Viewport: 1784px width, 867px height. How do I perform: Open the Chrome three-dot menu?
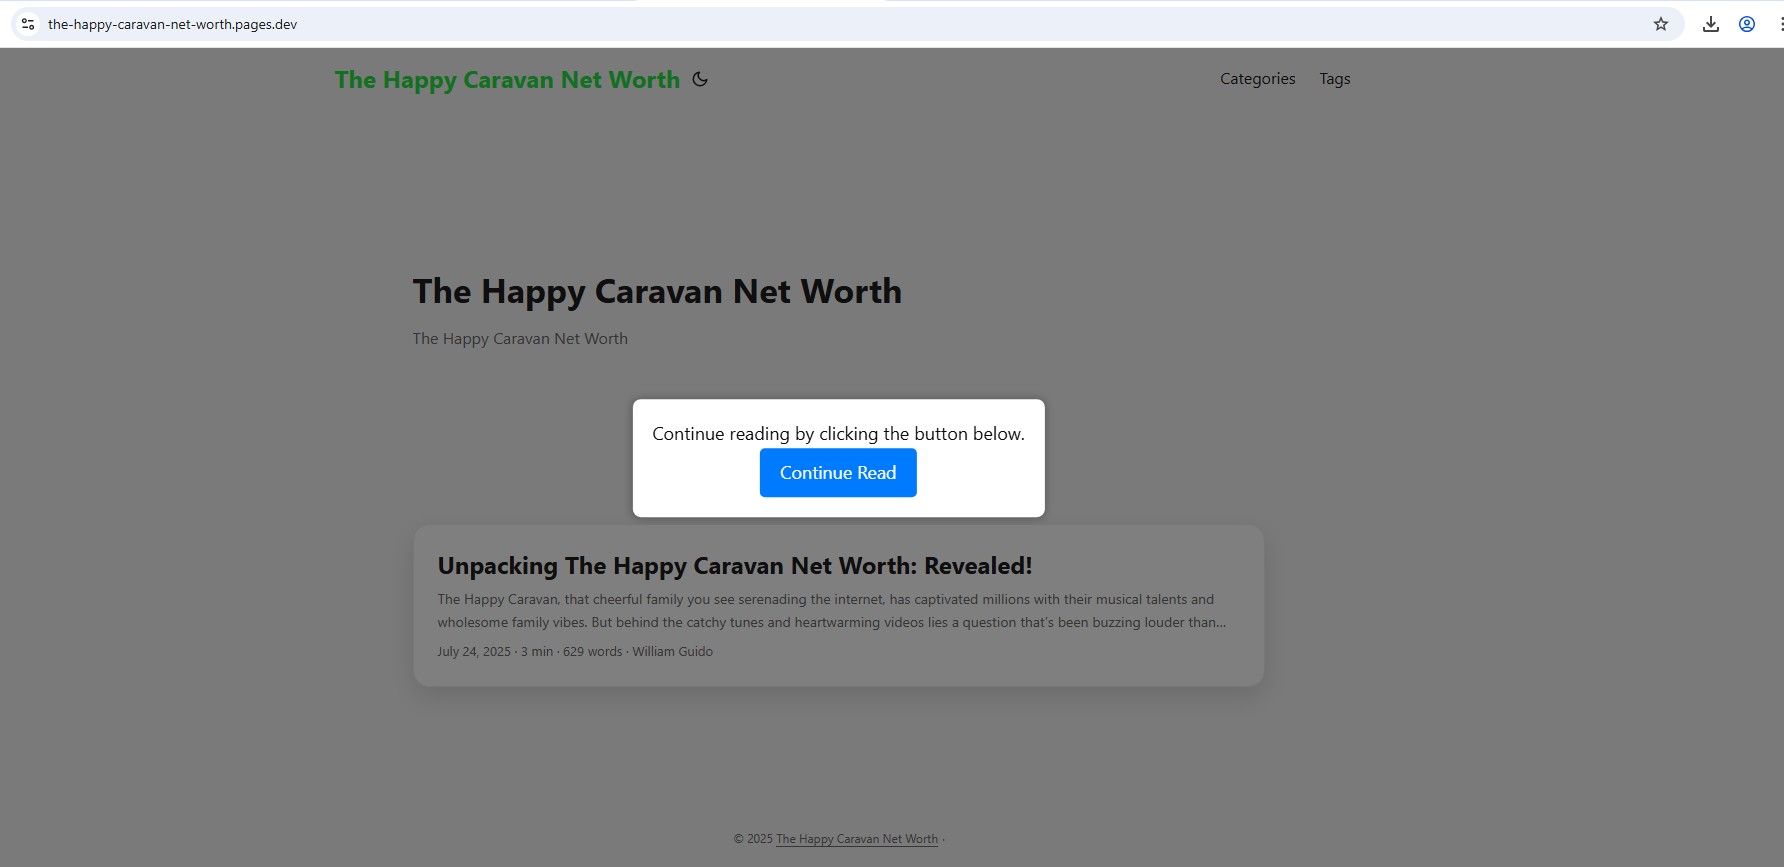1780,24
